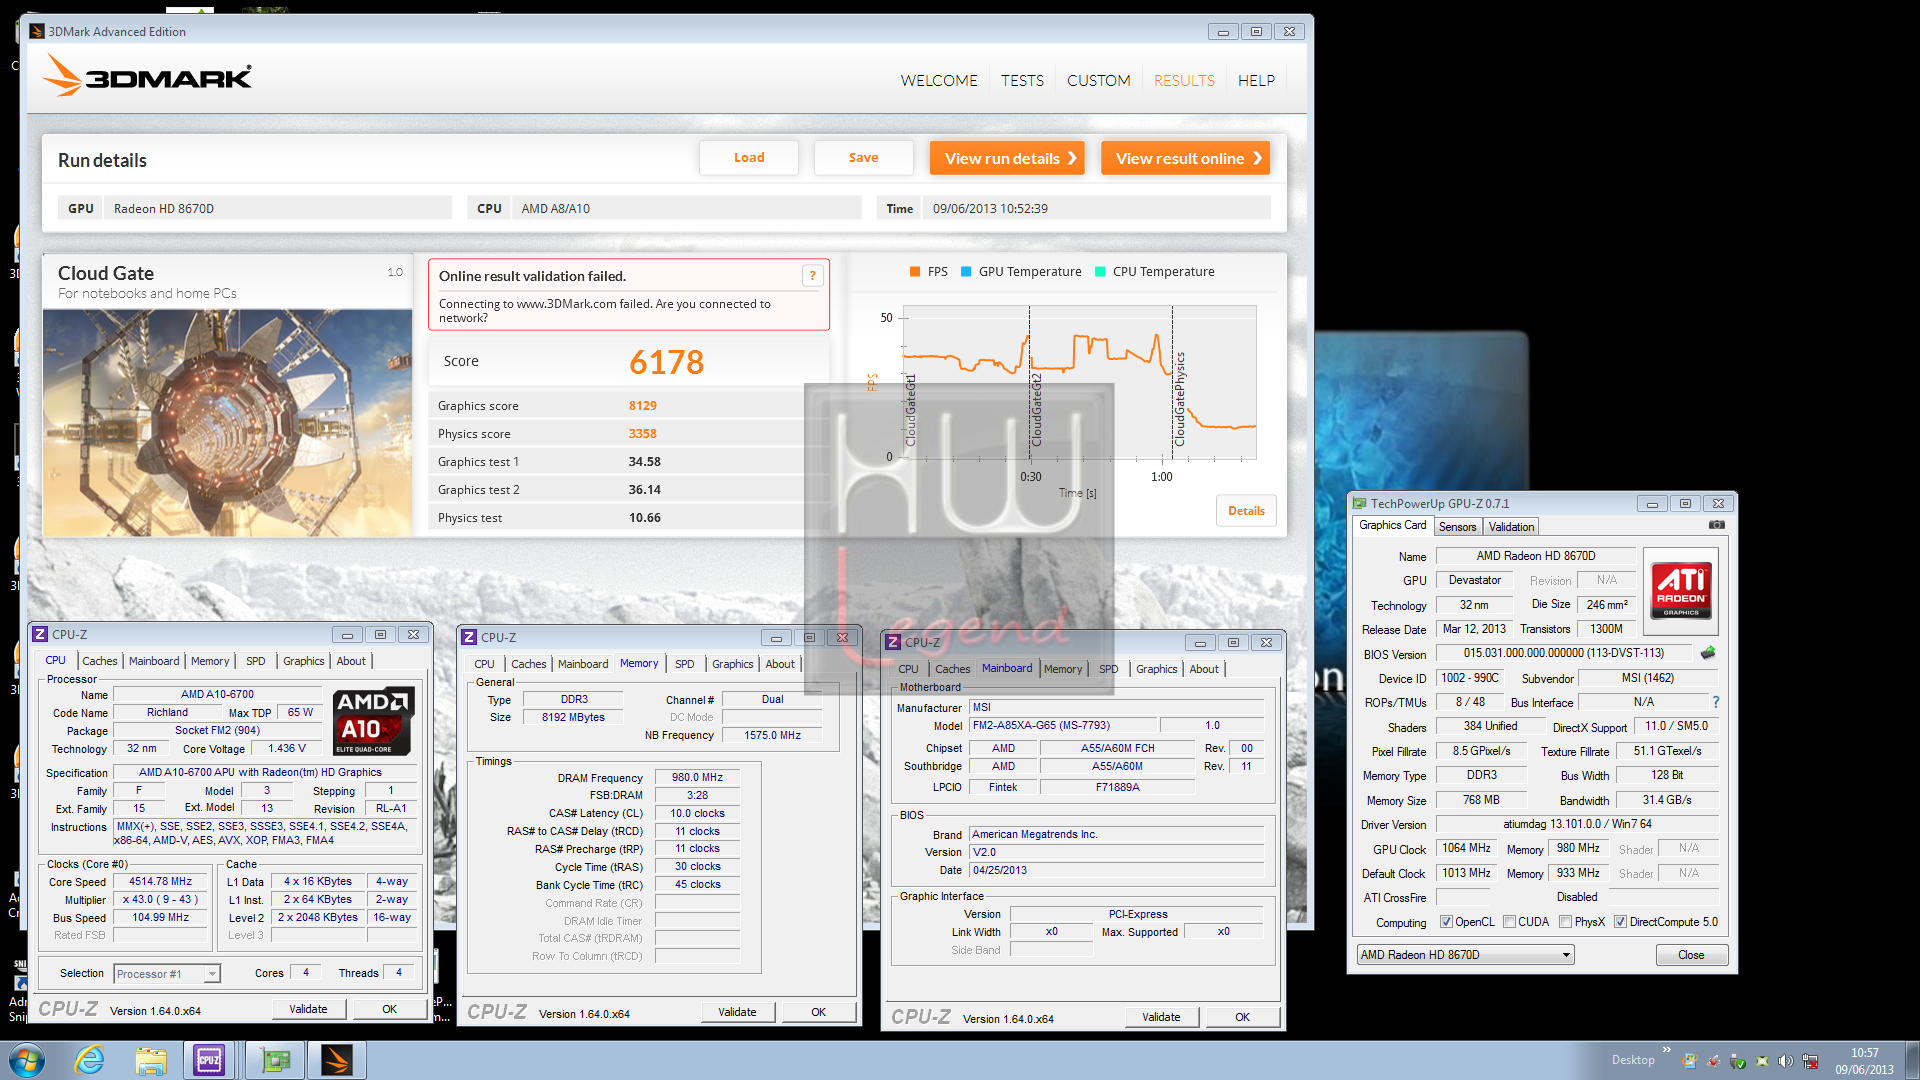Click the volume speaker tray icon

click(x=1786, y=1061)
